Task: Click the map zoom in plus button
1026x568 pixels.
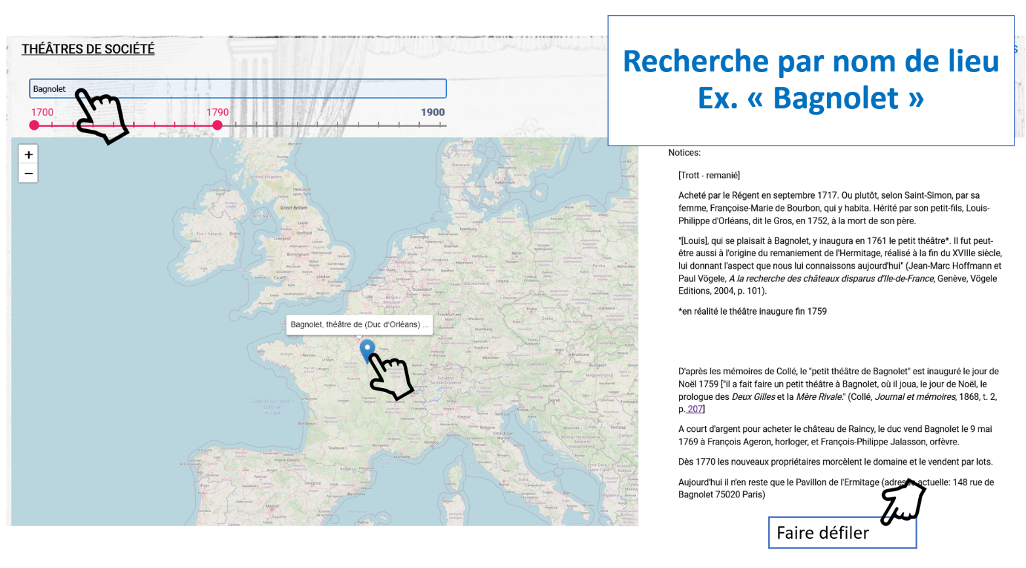Action: (29, 155)
